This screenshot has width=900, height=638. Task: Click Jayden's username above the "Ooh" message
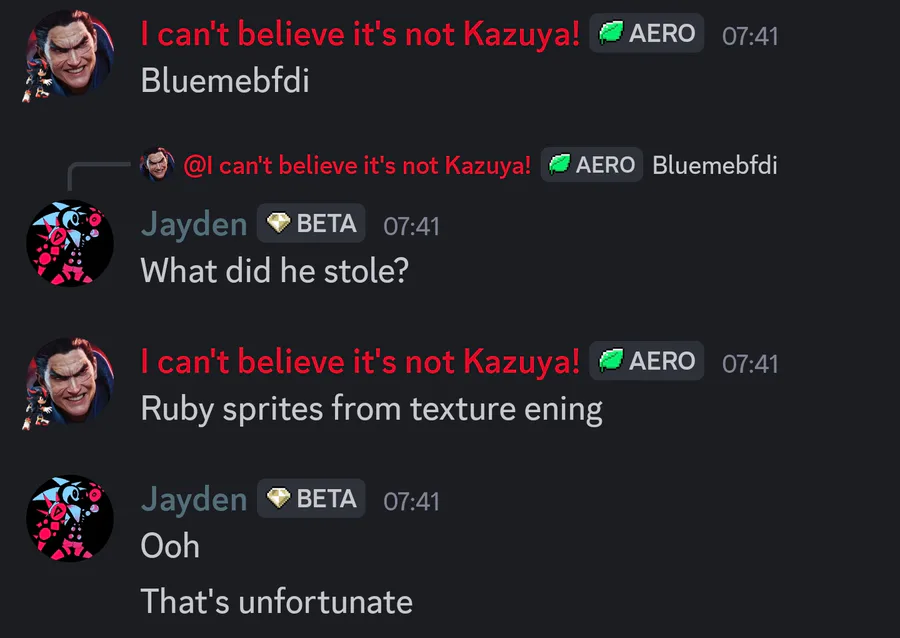[194, 498]
